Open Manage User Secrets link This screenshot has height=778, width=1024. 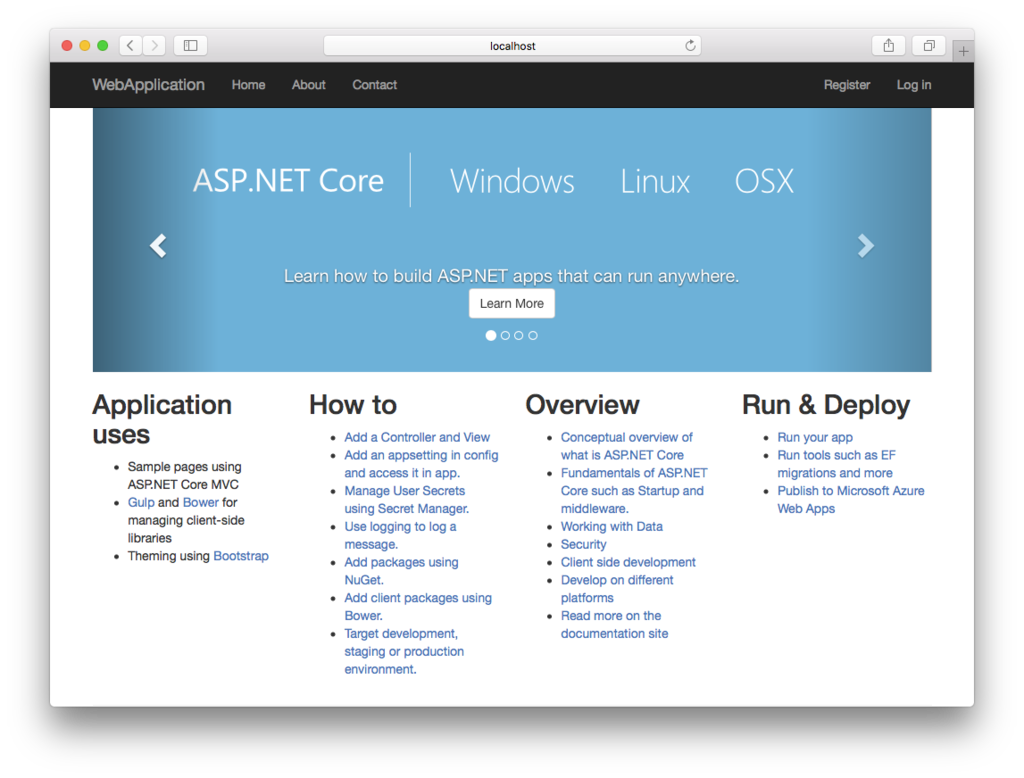click(406, 500)
